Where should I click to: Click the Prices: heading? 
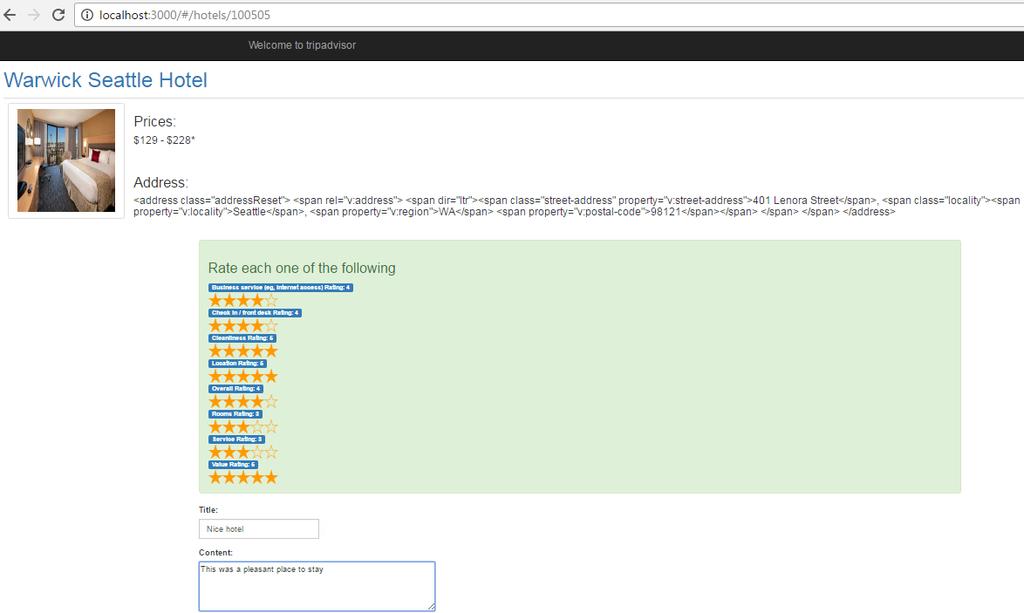click(x=154, y=121)
